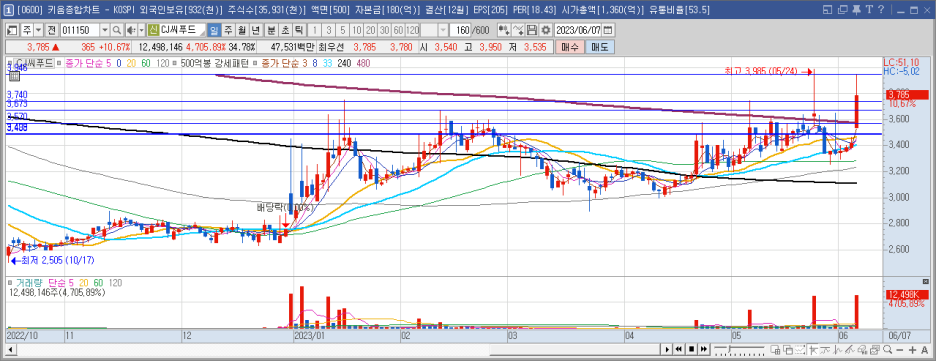This screenshot has width=936, height=361.
Task: Click the stock code input 011150
Action: point(81,30)
